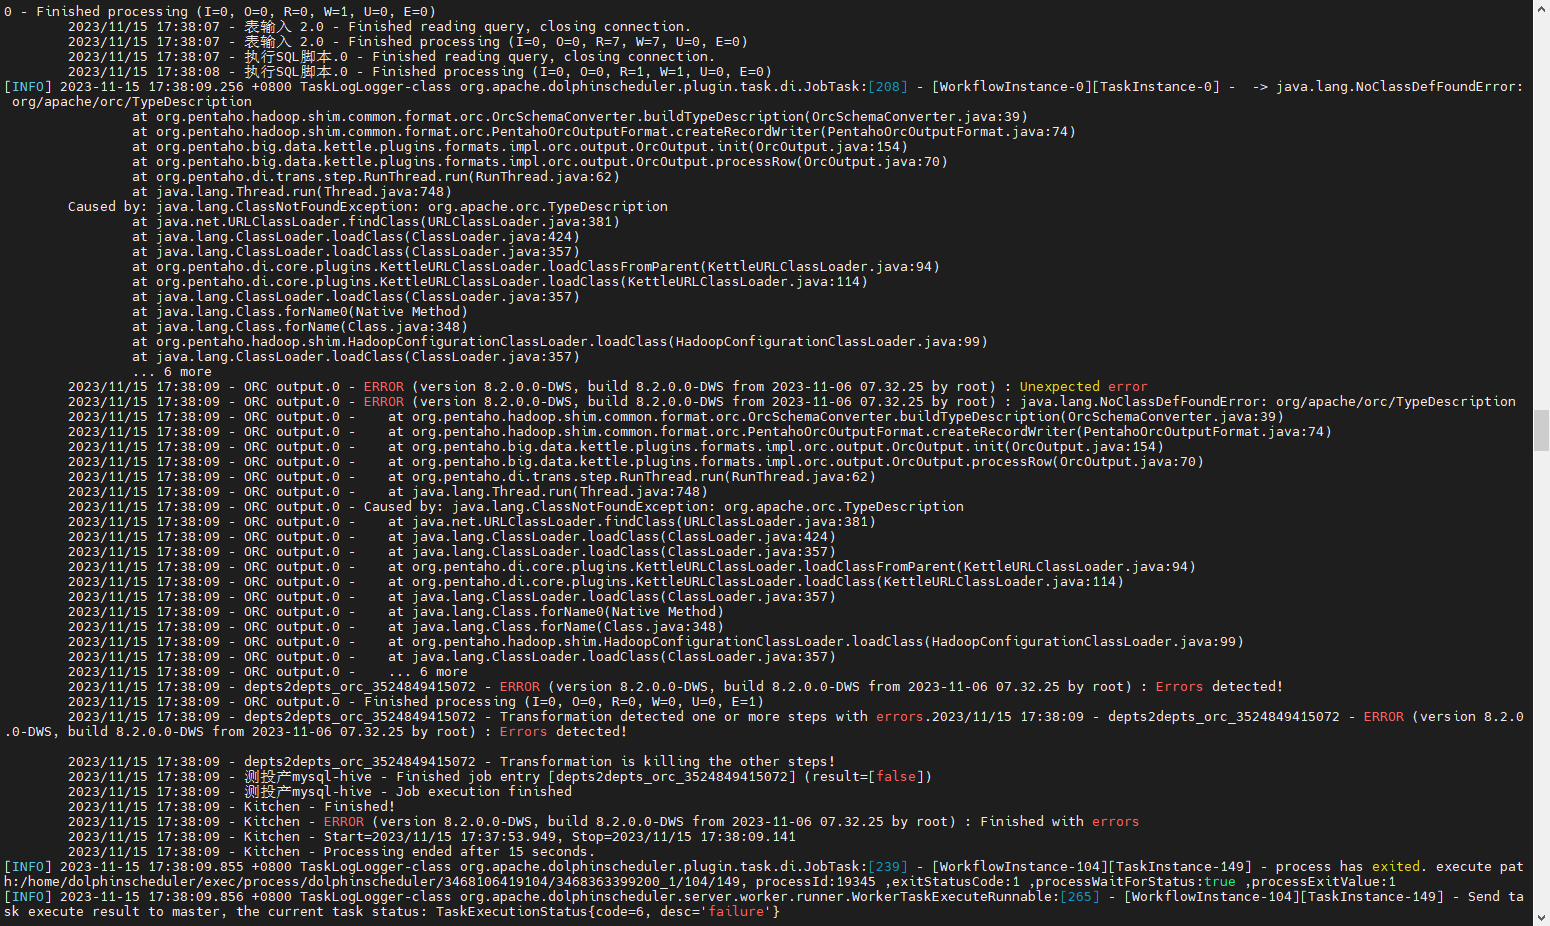Click the [WorkflowInstance-0][TaskInstance-0] tag
This screenshot has width=1550, height=926.
tap(1075, 87)
